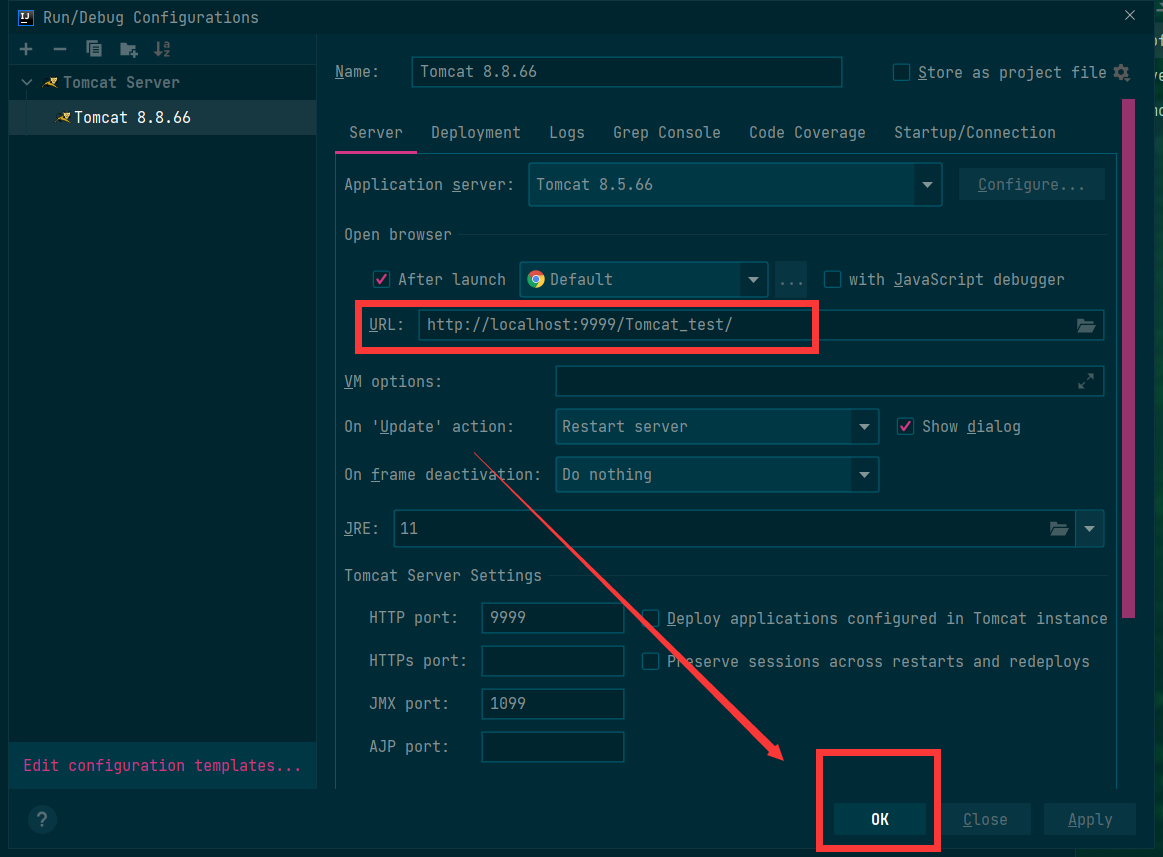Collapse the Tomcat Server tree node
This screenshot has height=857, width=1163.
point(27,82)
